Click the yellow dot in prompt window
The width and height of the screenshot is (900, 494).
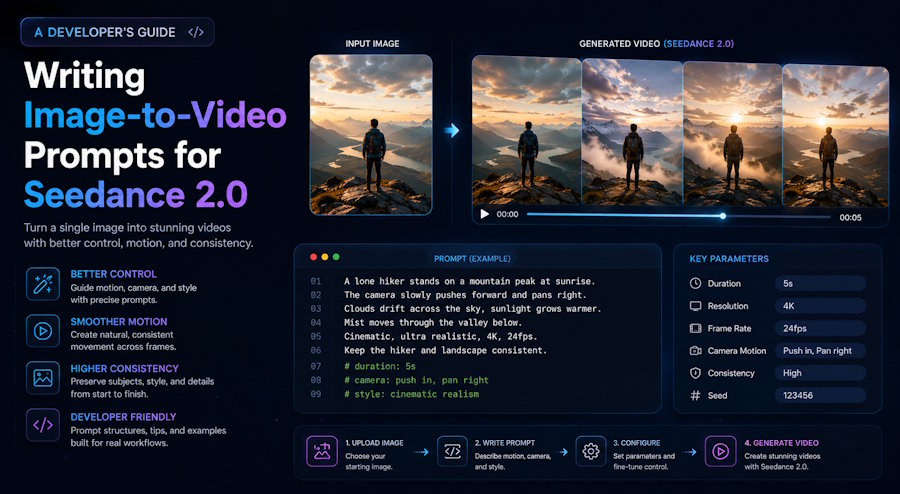click(325, 257)
